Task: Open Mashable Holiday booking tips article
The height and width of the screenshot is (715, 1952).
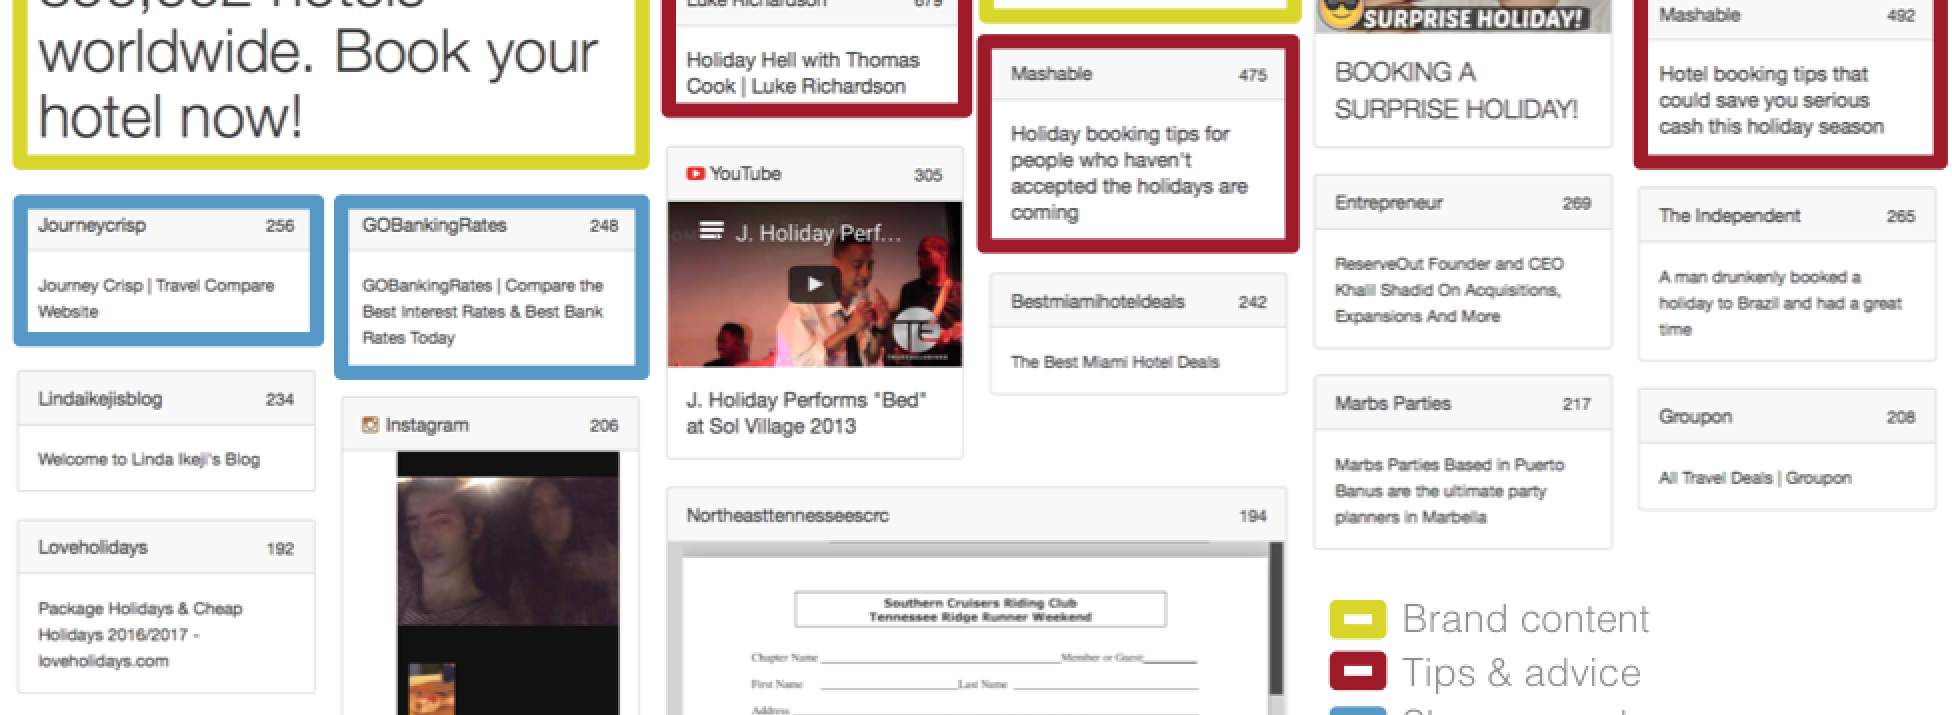Action: [1129, 173]
